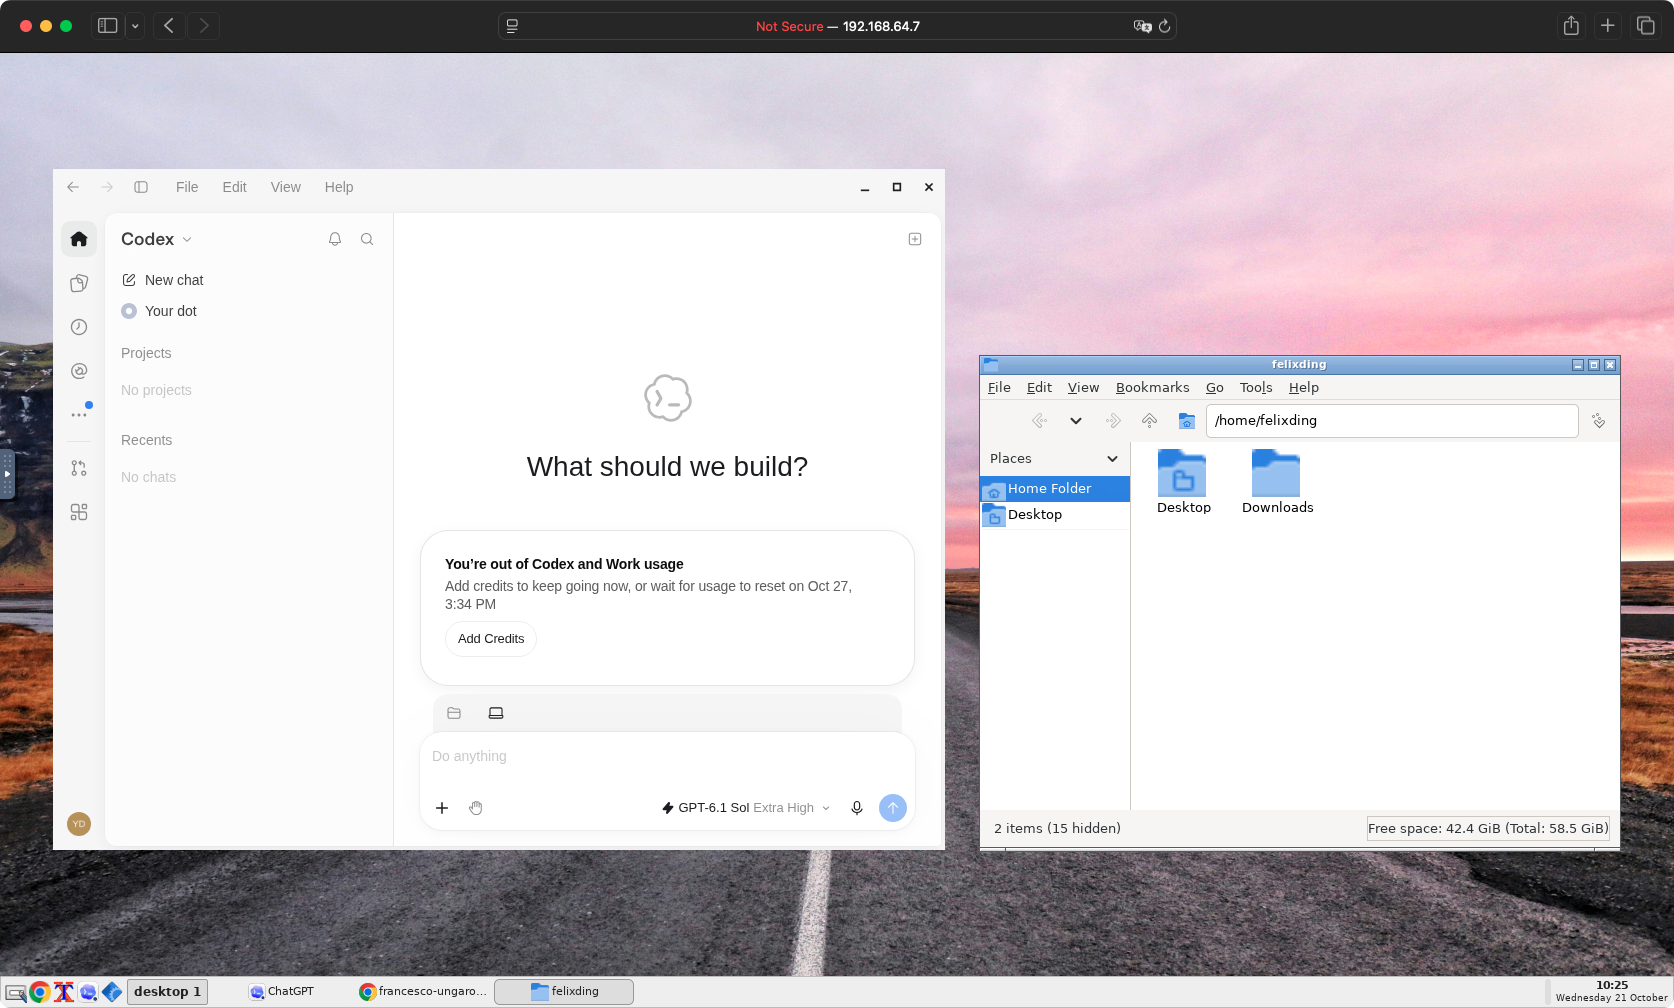Image resolution: width=1674 pixels, height=1008 pixels.
Task: Click the three-dots more icon in the Codex sidebar
Action: [79, 414]
